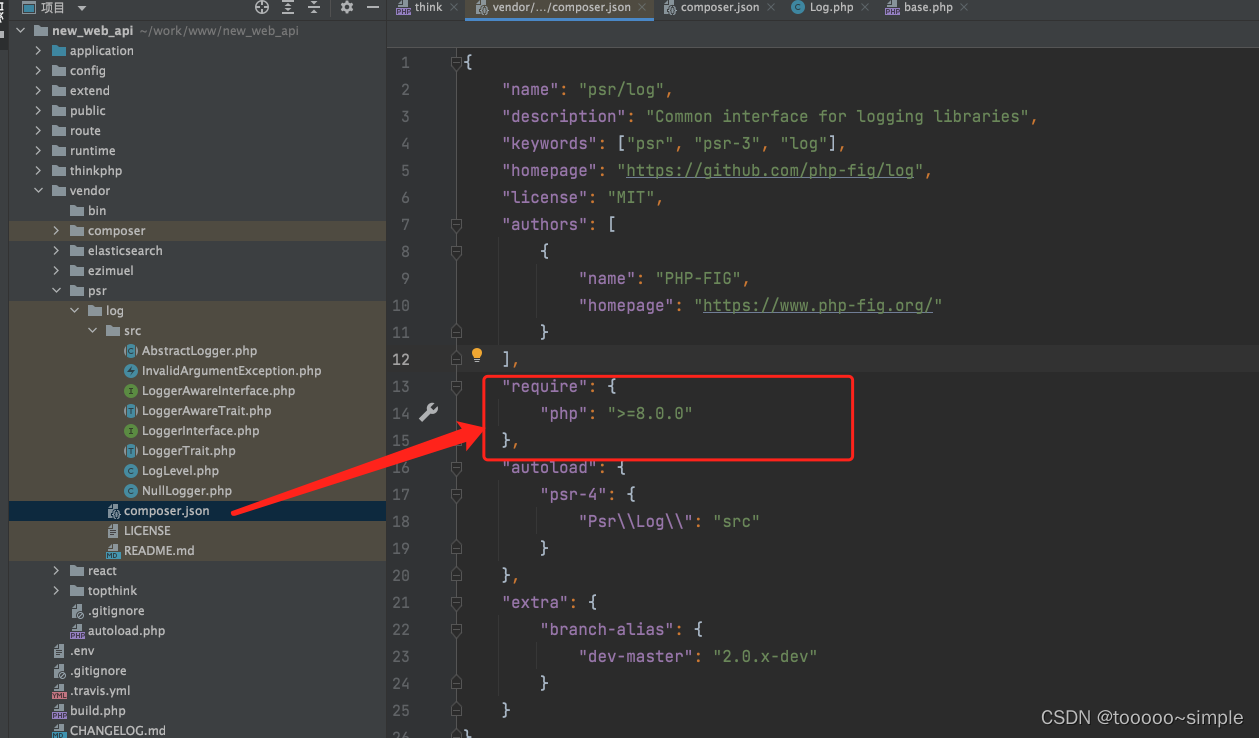Open the www.php-fig.org link
The height and width of the screenshot is (738, 1259).
818,305
